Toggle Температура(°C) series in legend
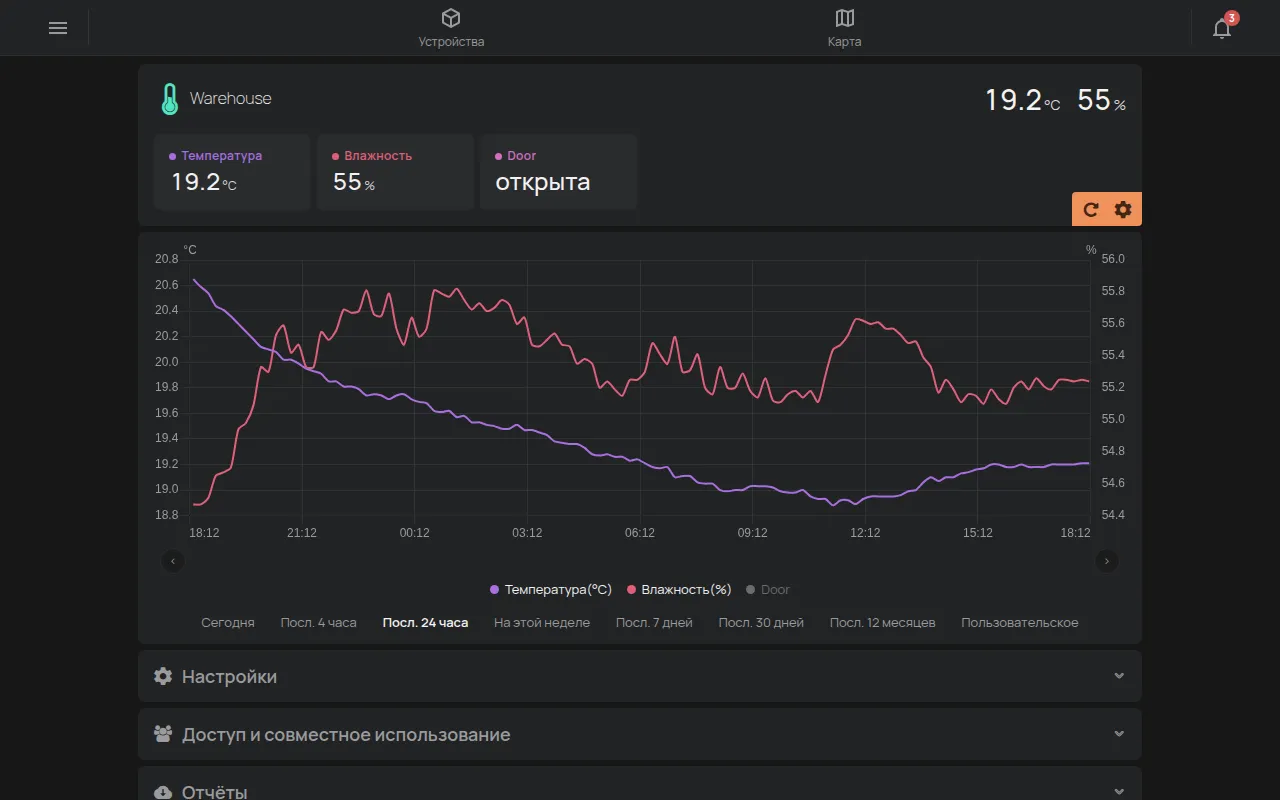This screenshot has width=1280, height=800. pos(551,590)
